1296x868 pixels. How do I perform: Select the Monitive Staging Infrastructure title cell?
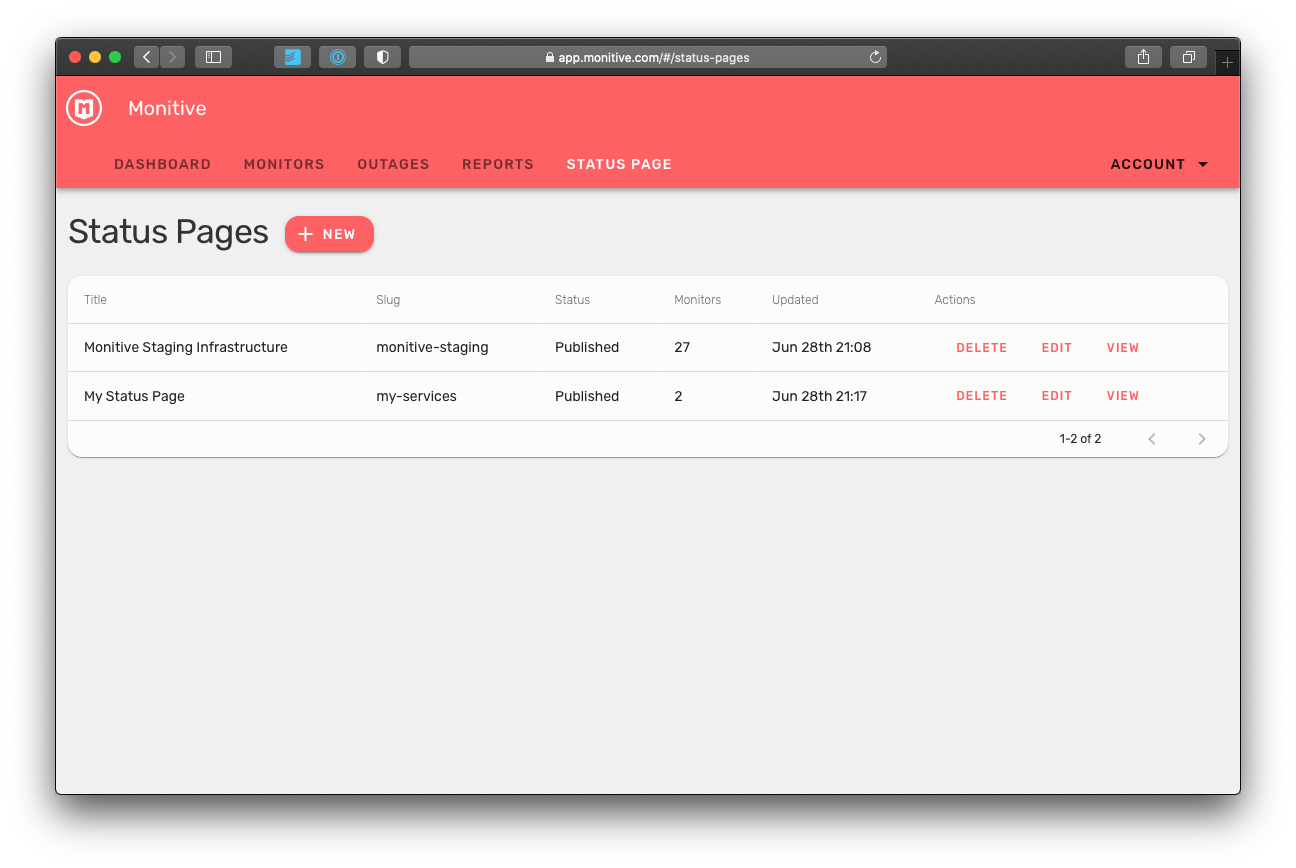186,348
